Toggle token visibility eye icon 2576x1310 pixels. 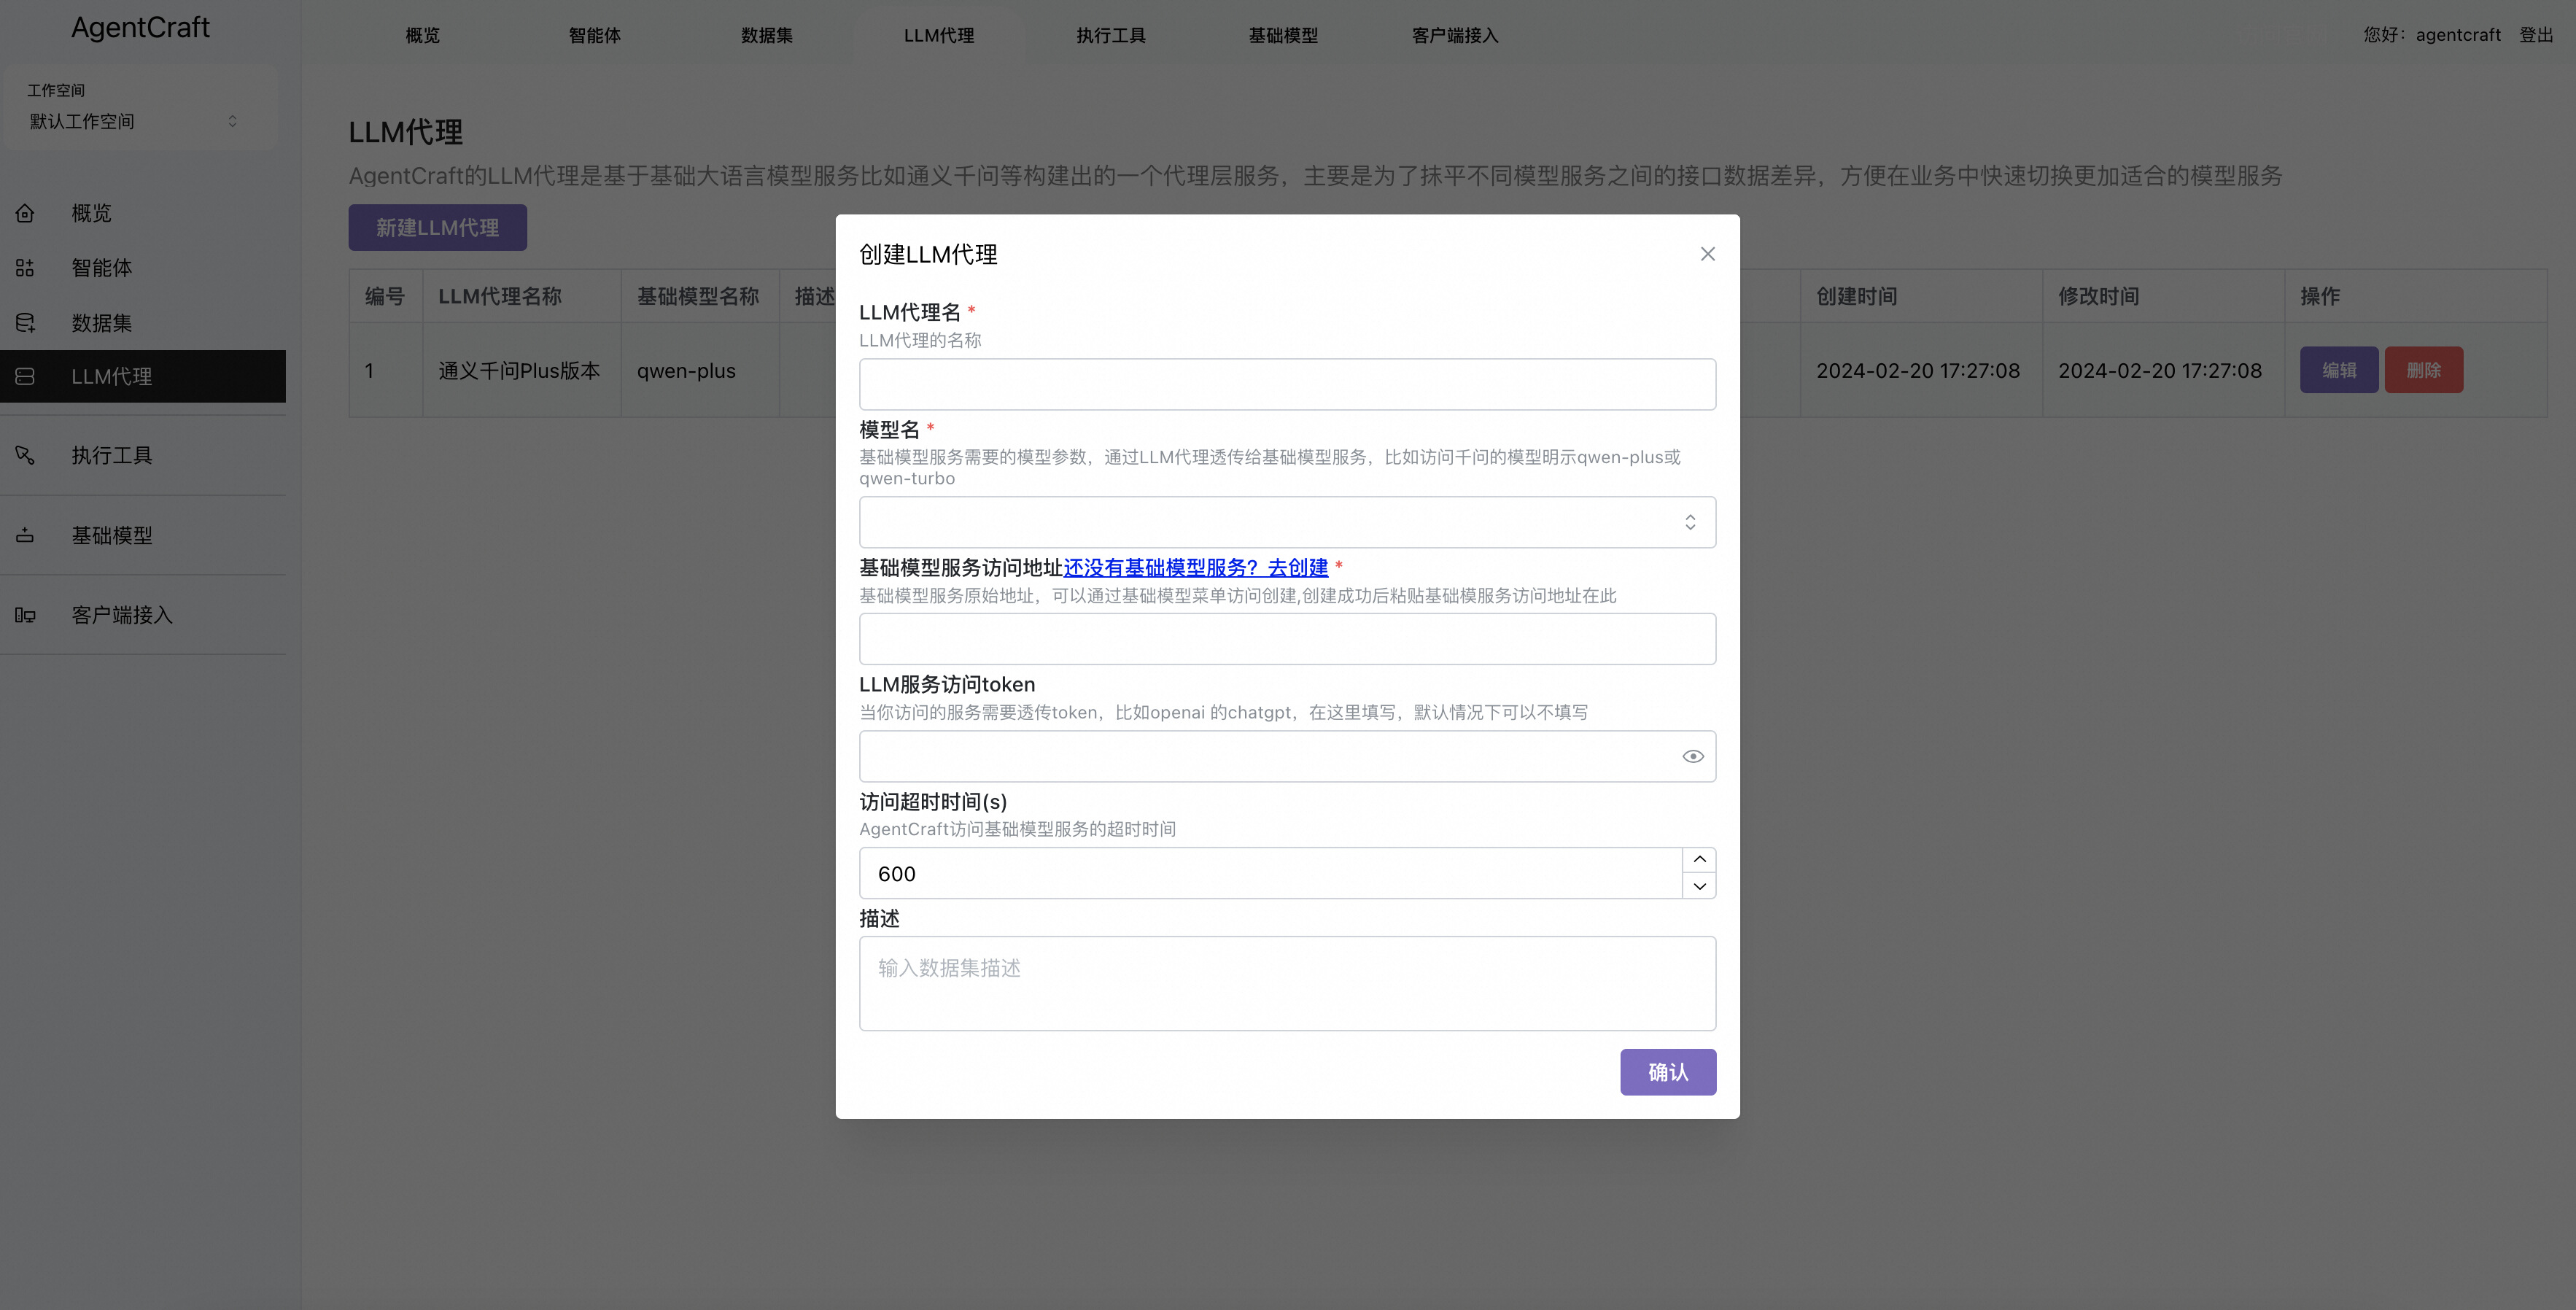click(x=1692, y=756)
